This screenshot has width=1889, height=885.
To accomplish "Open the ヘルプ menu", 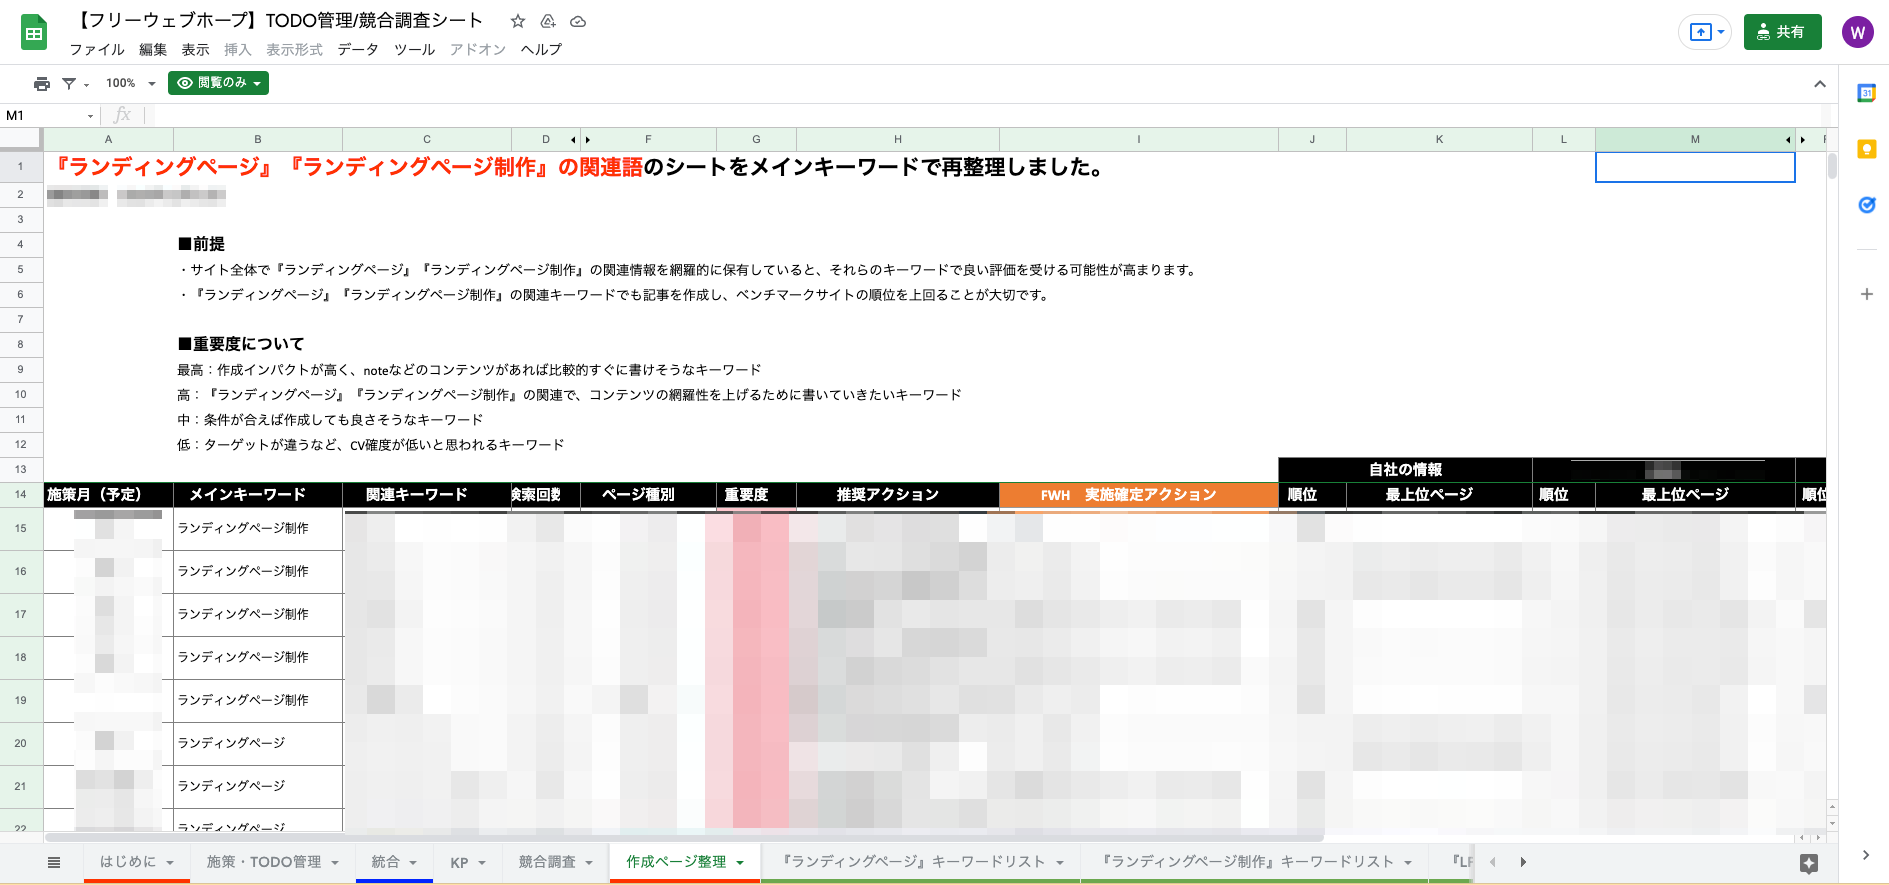I will coord(541,49).
